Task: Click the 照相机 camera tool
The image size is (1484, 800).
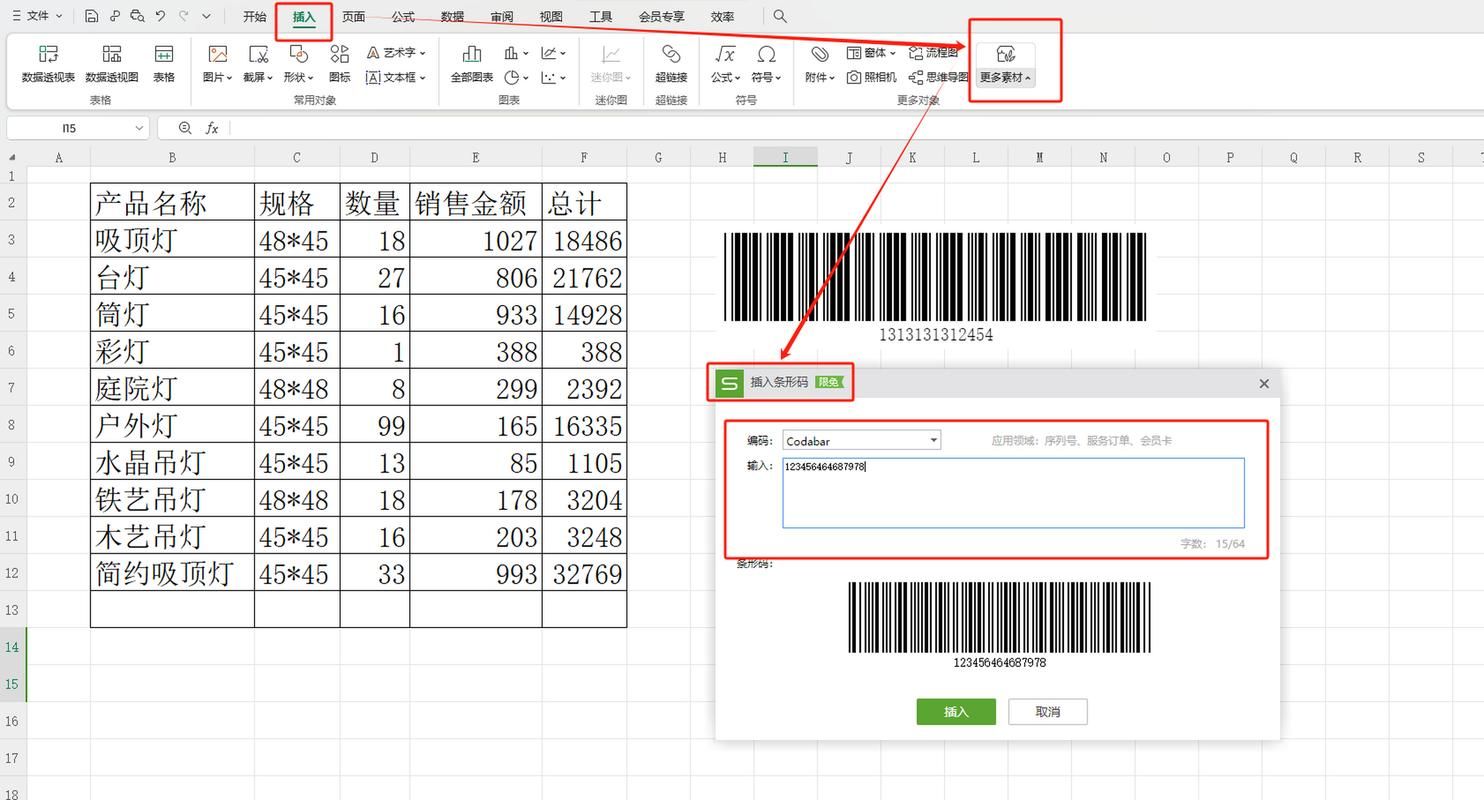Action: coord(871,77)
